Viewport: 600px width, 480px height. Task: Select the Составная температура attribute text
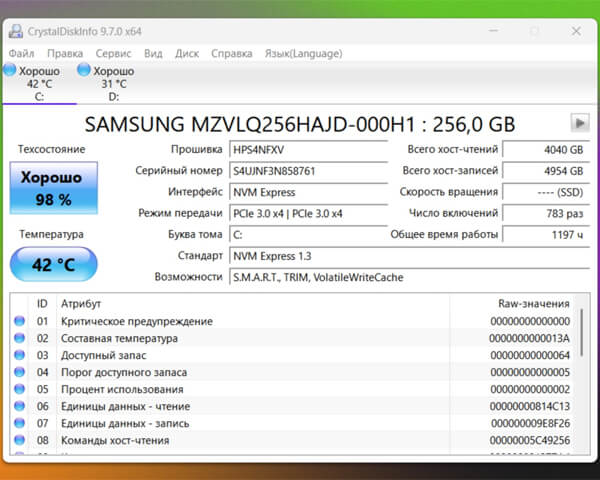coord(119,338)
